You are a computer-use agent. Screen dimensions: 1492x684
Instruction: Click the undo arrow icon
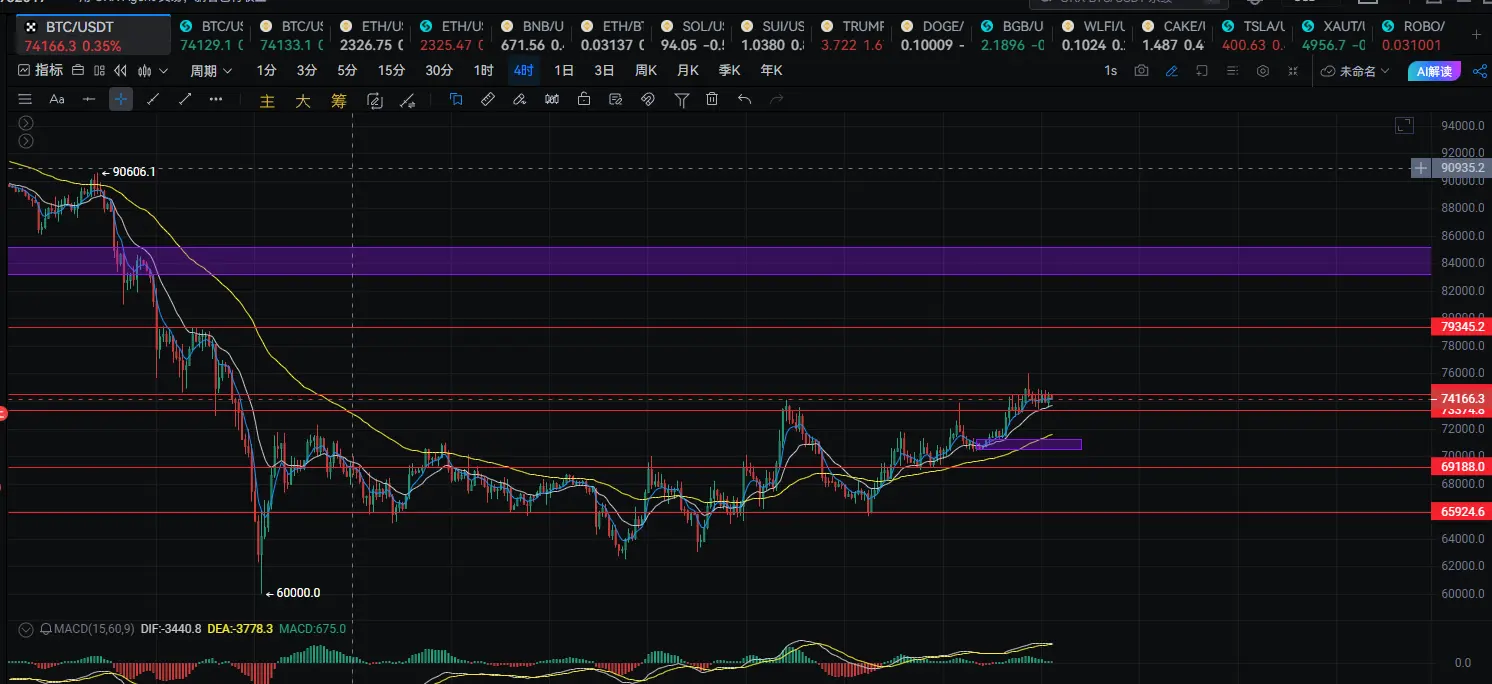tap(744, 99)
